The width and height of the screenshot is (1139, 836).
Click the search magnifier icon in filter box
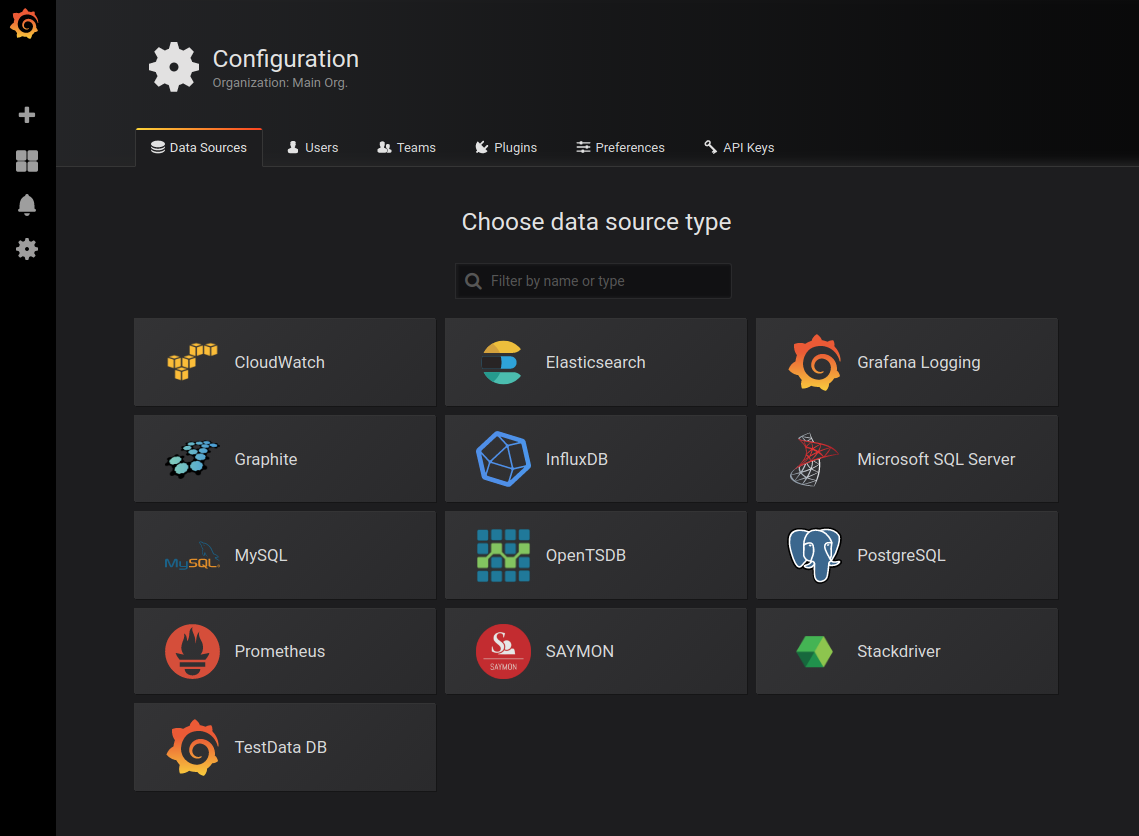[474, 281]
